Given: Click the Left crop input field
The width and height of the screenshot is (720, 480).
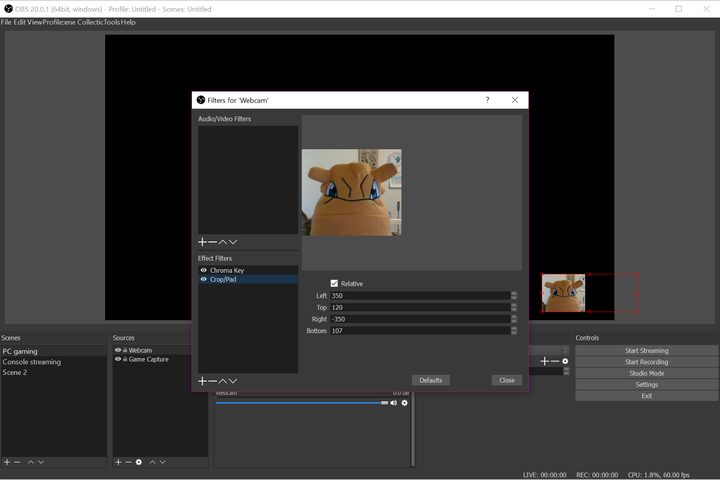Looking at the screenshot, I should point(420,295).
